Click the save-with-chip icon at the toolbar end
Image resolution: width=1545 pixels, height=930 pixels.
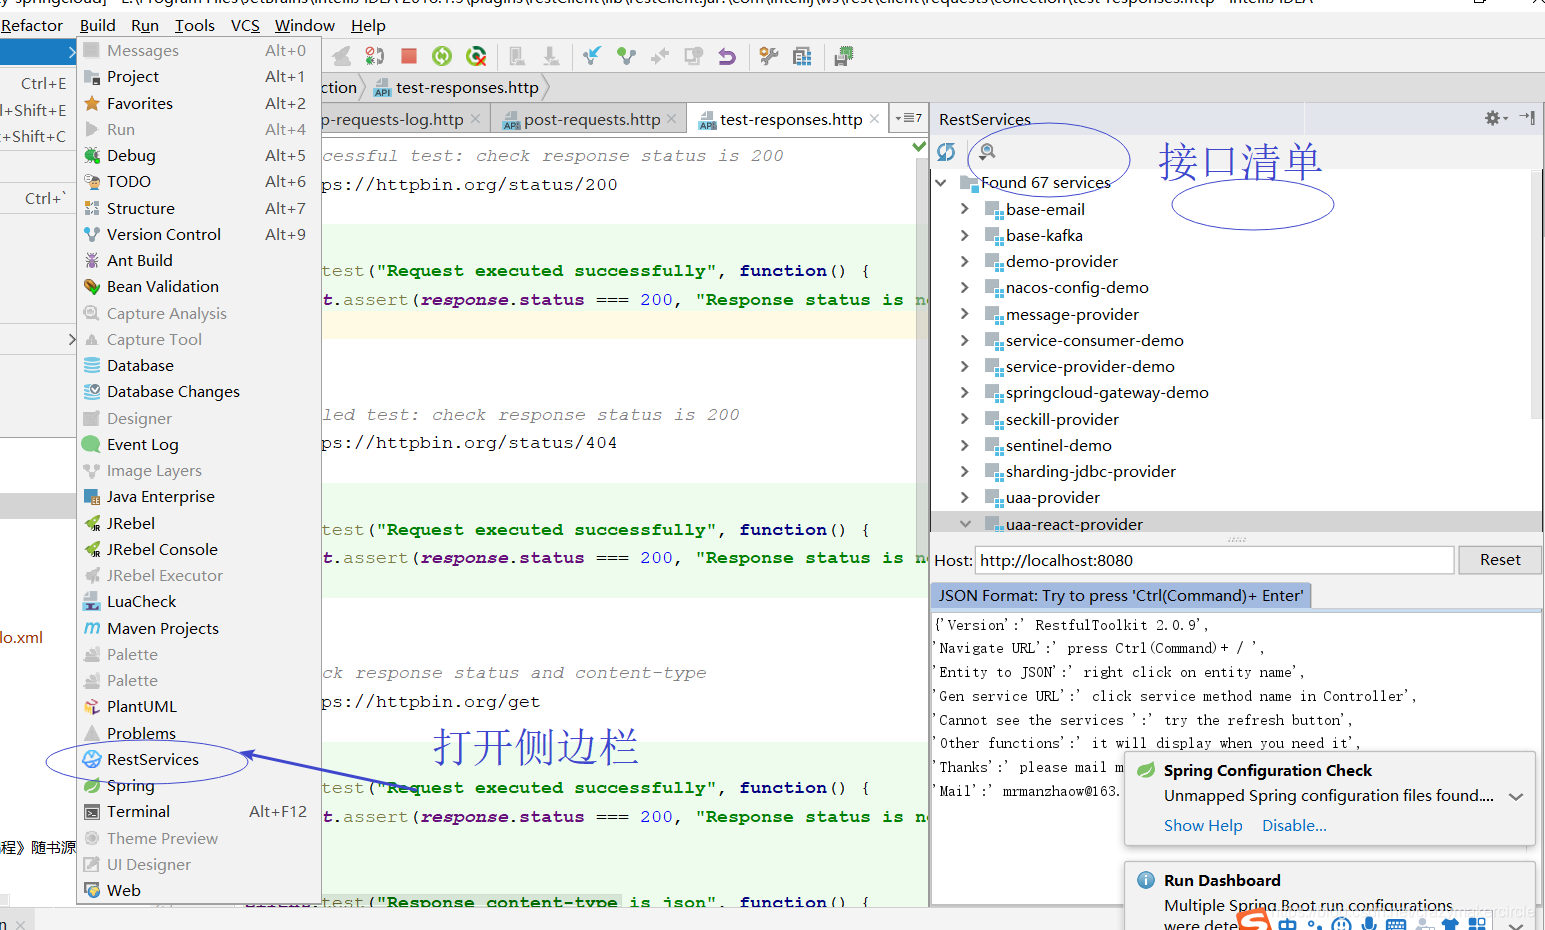coord(844,56)
